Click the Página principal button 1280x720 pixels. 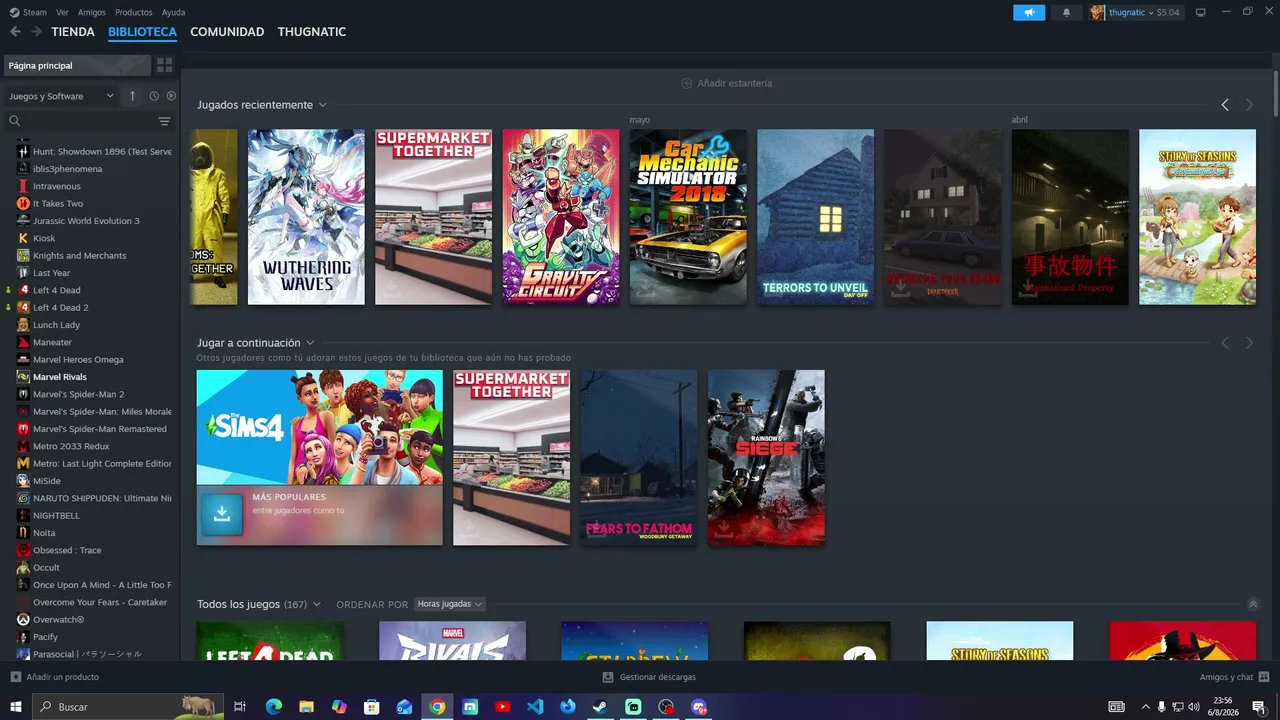[77, 65]
